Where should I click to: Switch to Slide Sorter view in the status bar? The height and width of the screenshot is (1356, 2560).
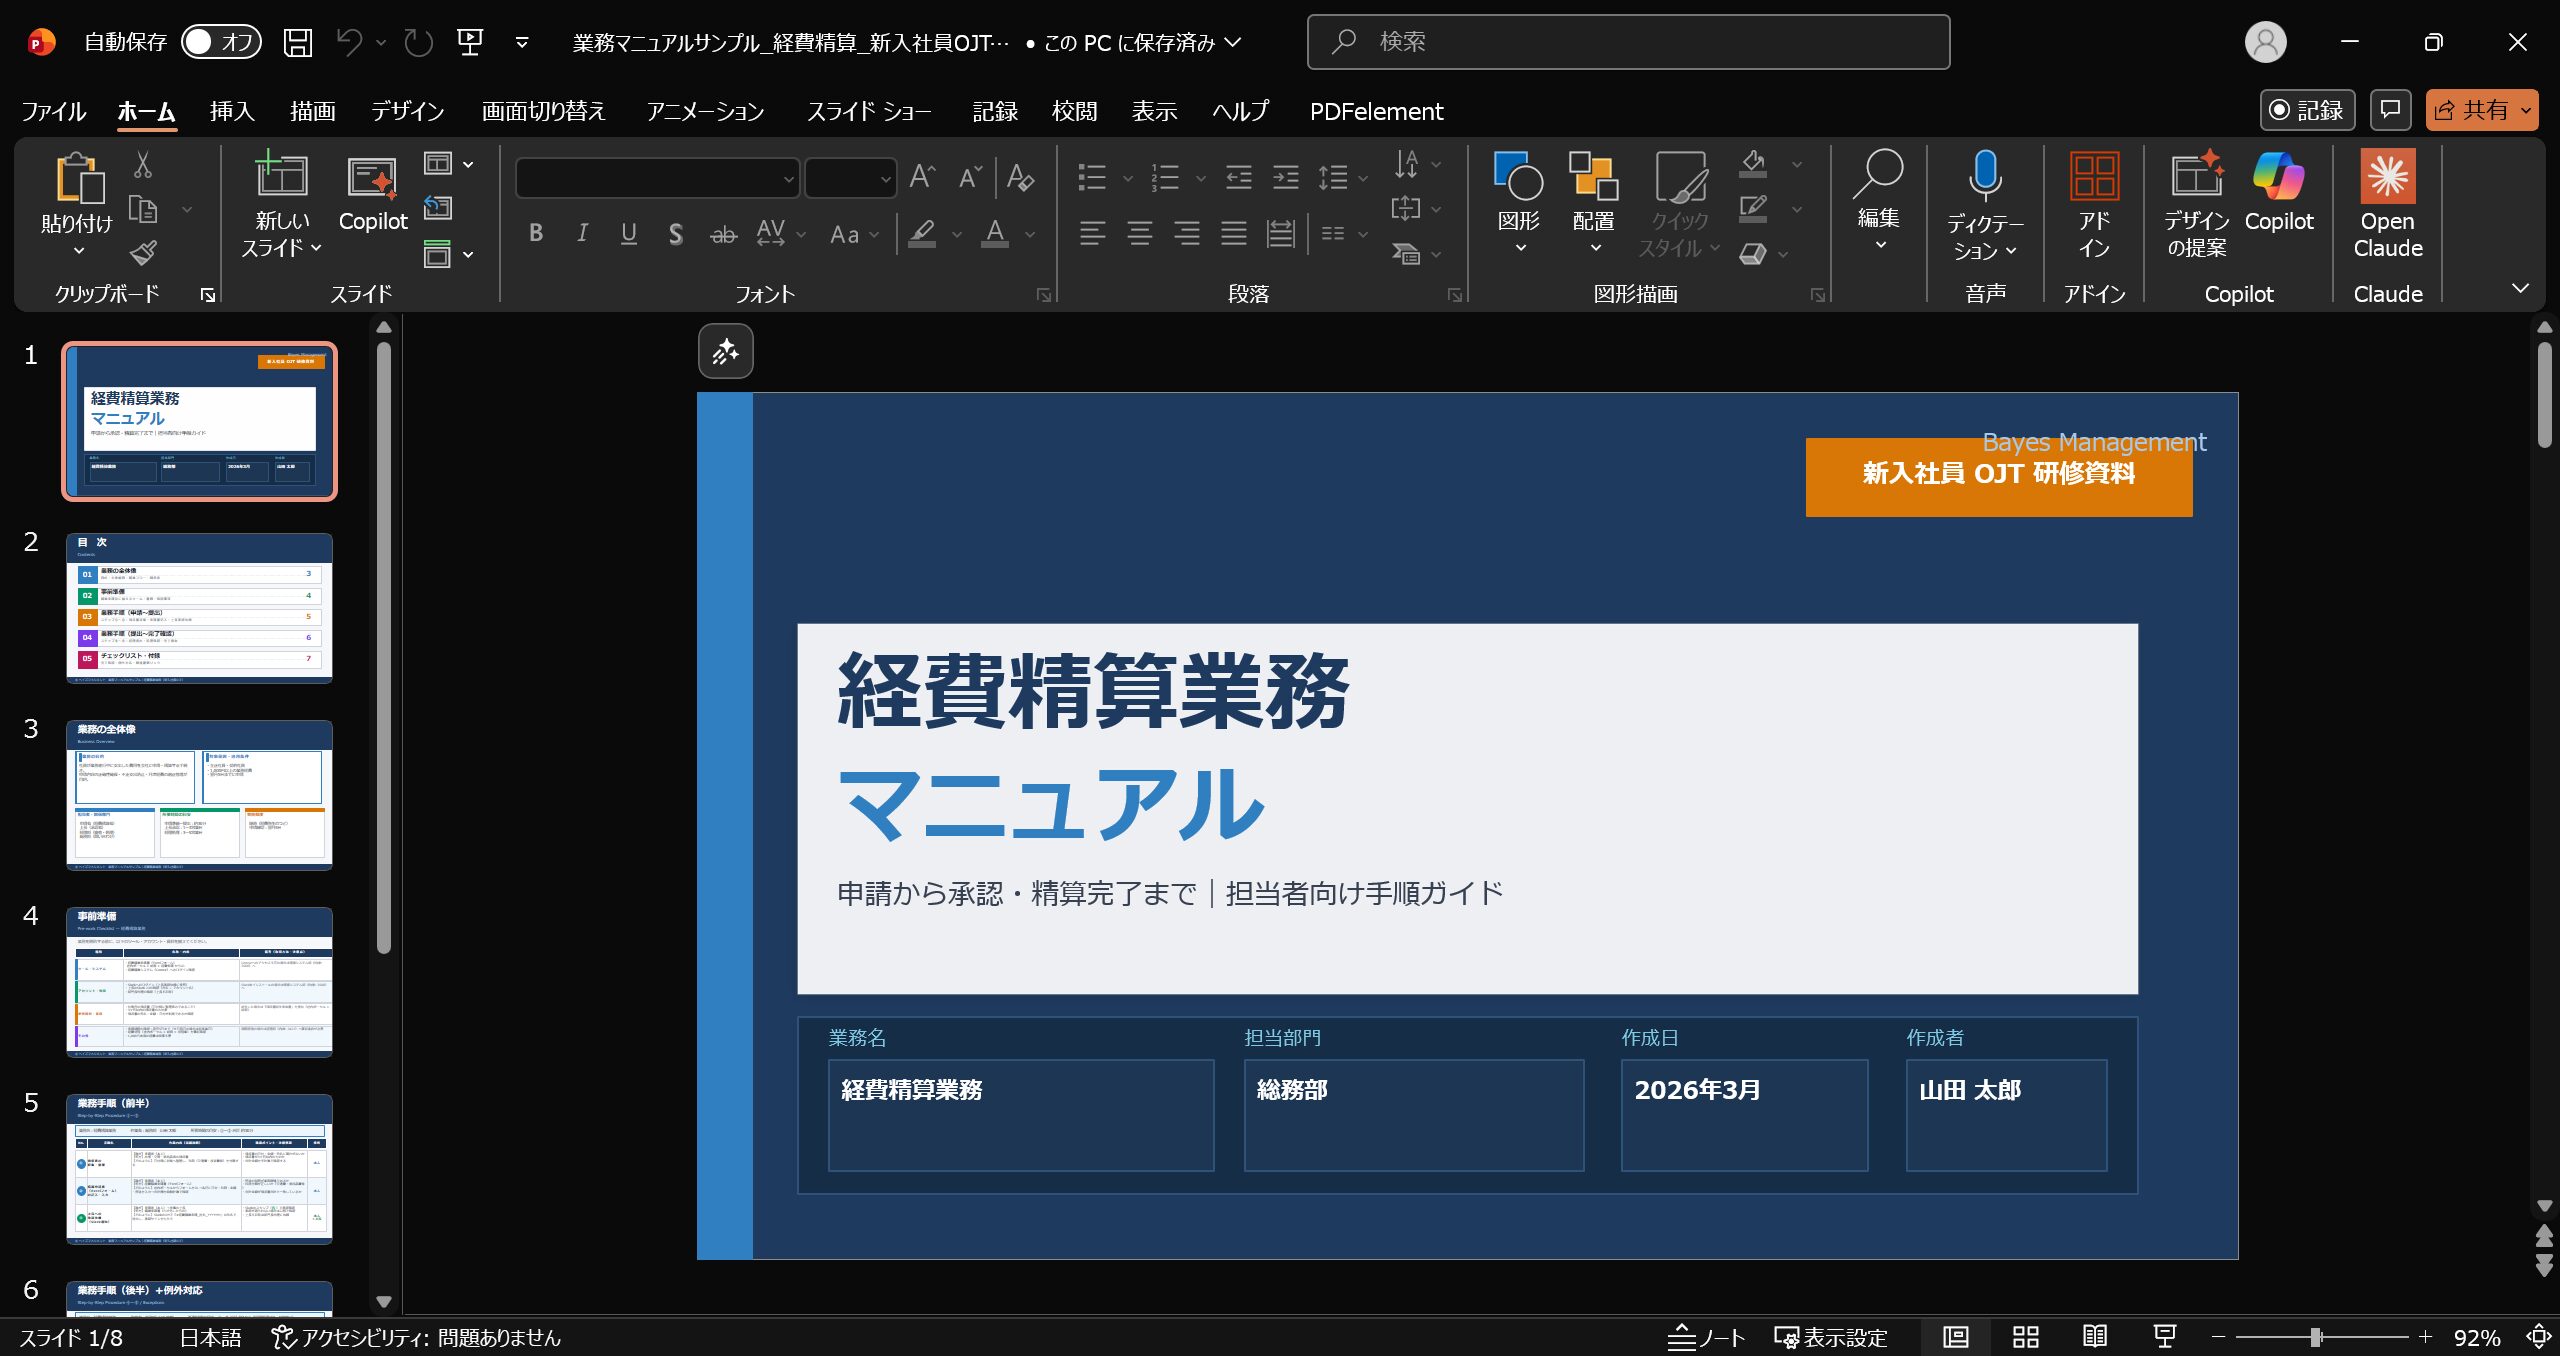coord(2026,1337)
